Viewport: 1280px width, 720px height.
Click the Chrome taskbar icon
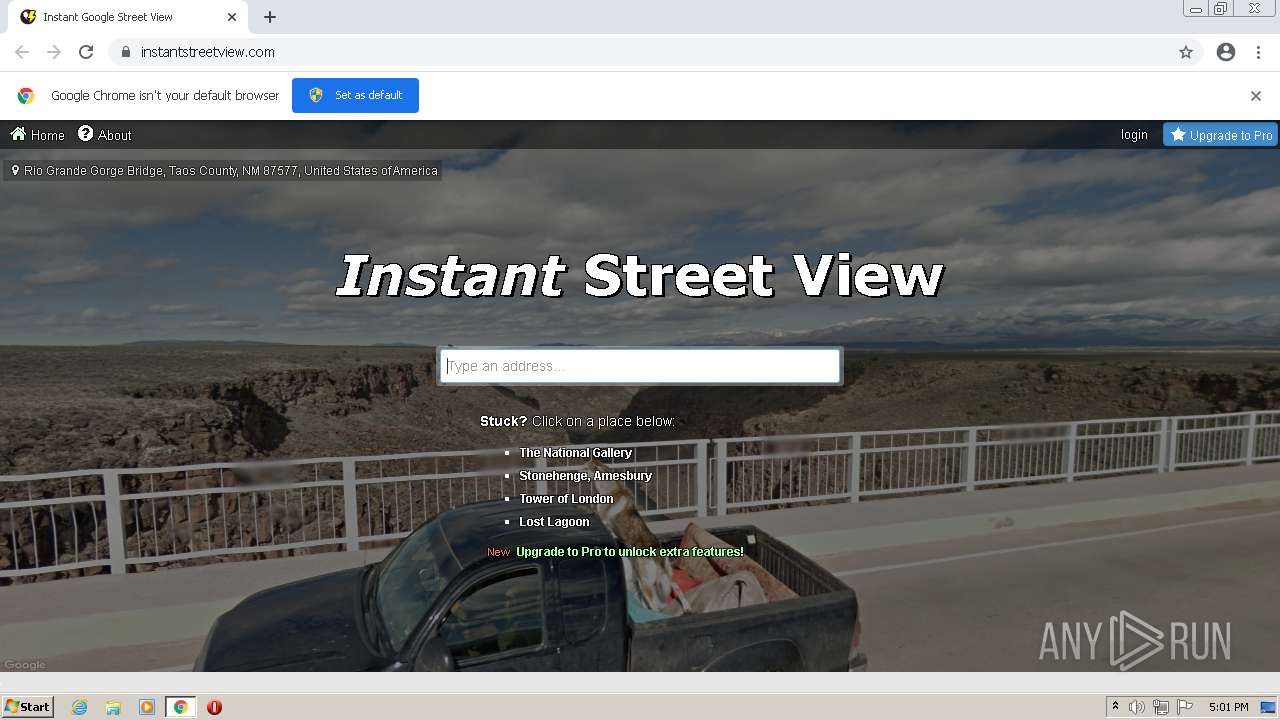click(x=180, y=707)
